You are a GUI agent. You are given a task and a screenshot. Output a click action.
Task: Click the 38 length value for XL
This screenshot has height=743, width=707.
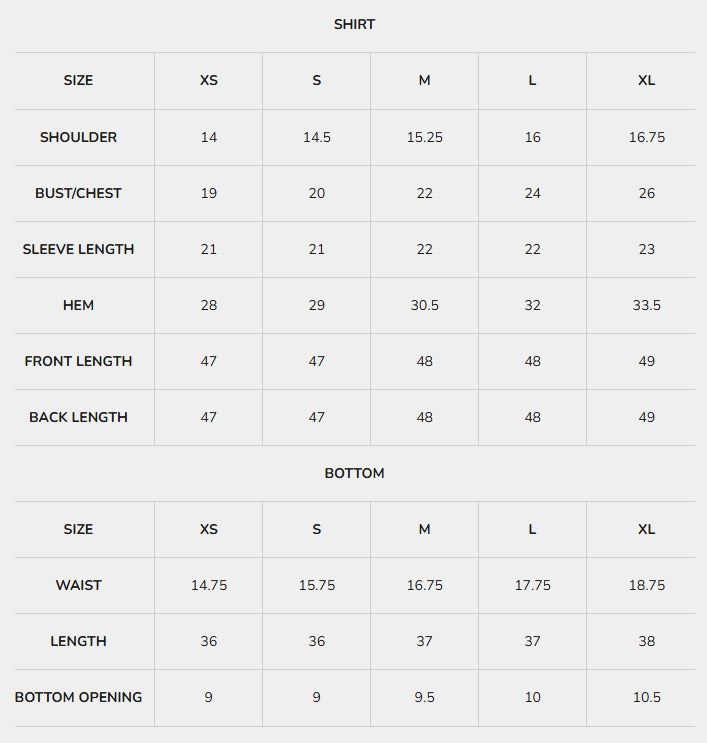[646, 641]
